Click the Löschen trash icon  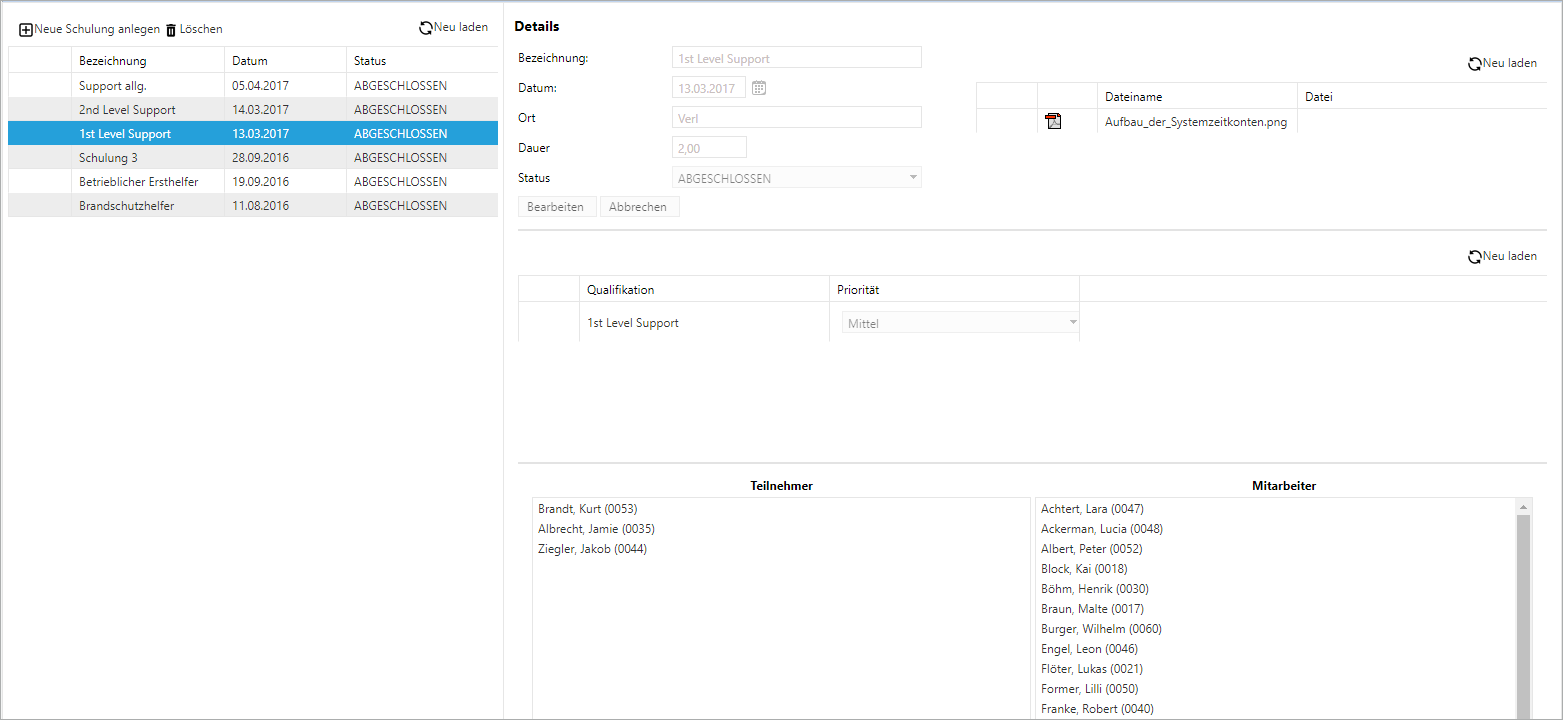coord(171,30)
